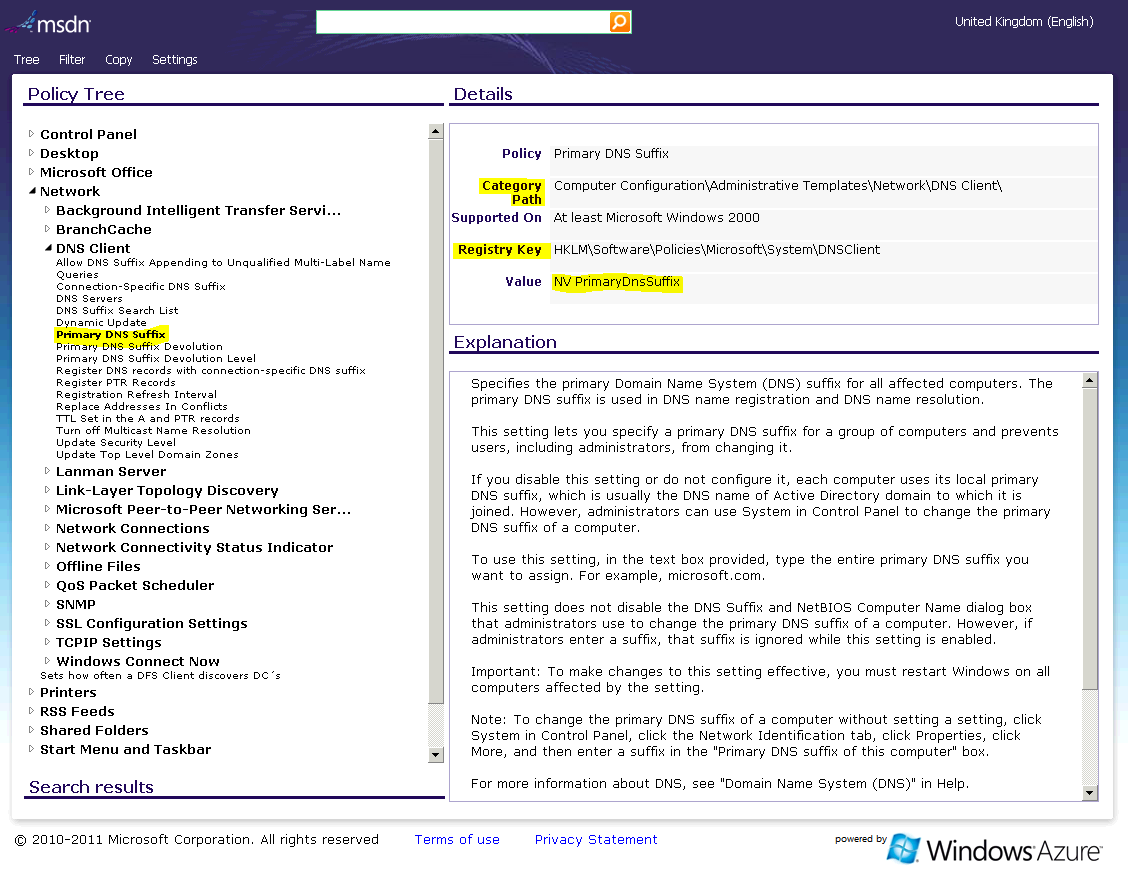Select Connection-Specific DNS Suffix policy
Image resolution: width=1128 pixels, height=877 pixels.
(x=141, y=286)
